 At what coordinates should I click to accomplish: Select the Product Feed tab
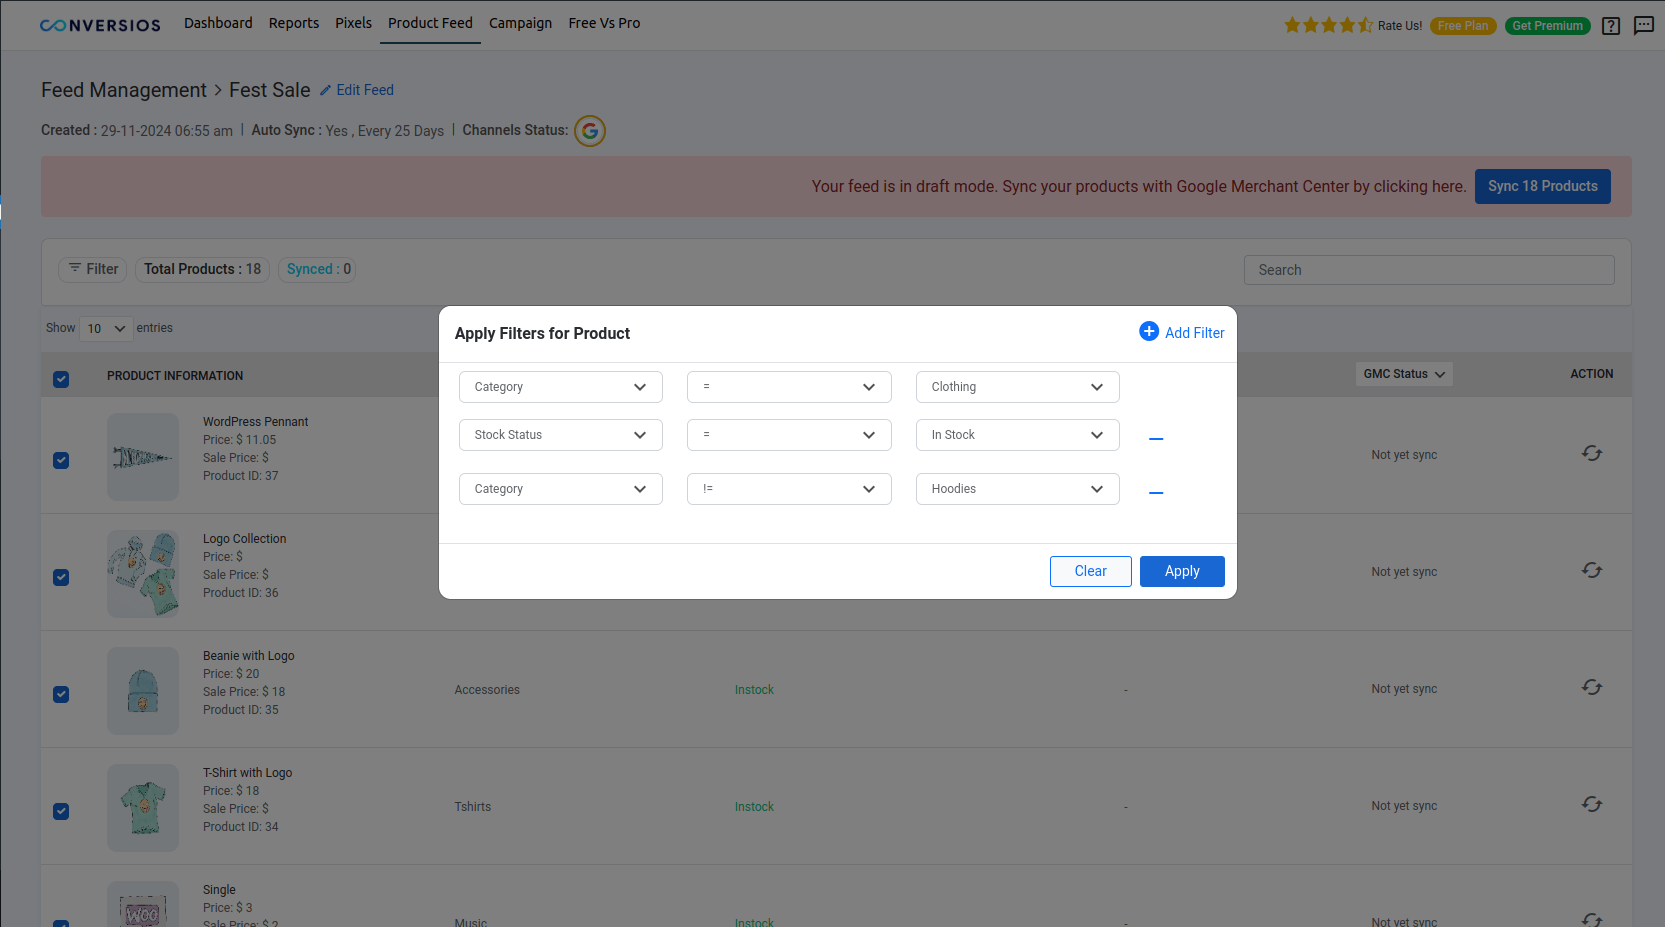coord(430,23)
